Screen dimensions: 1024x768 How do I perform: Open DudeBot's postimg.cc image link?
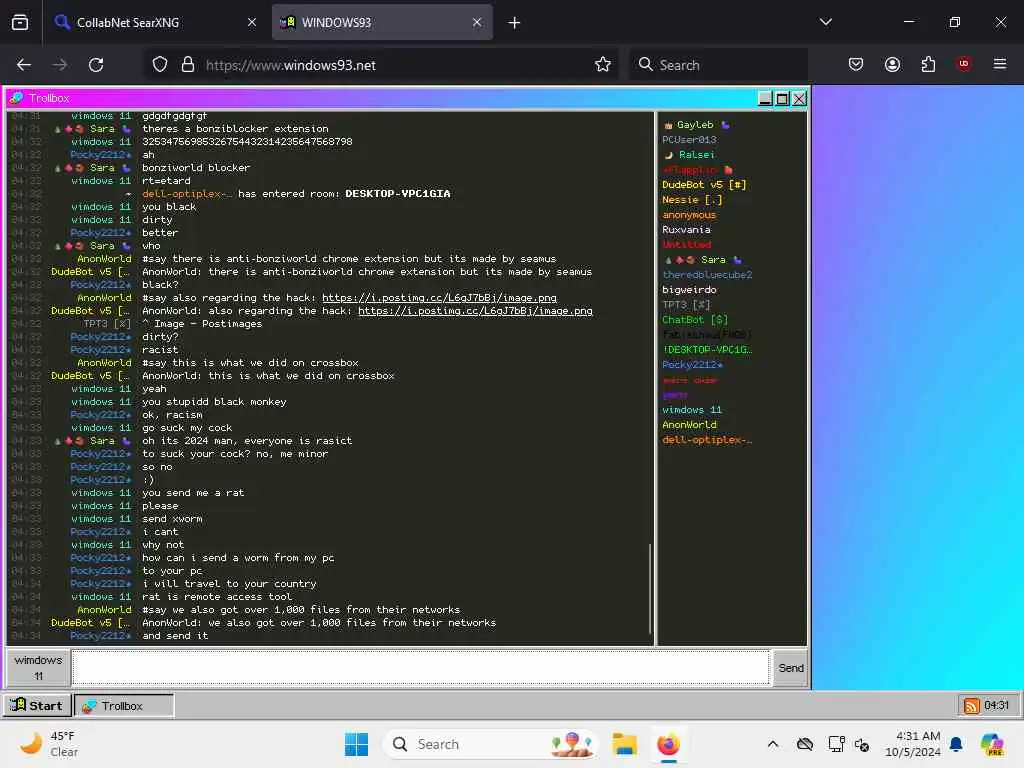tap(475, 311)
